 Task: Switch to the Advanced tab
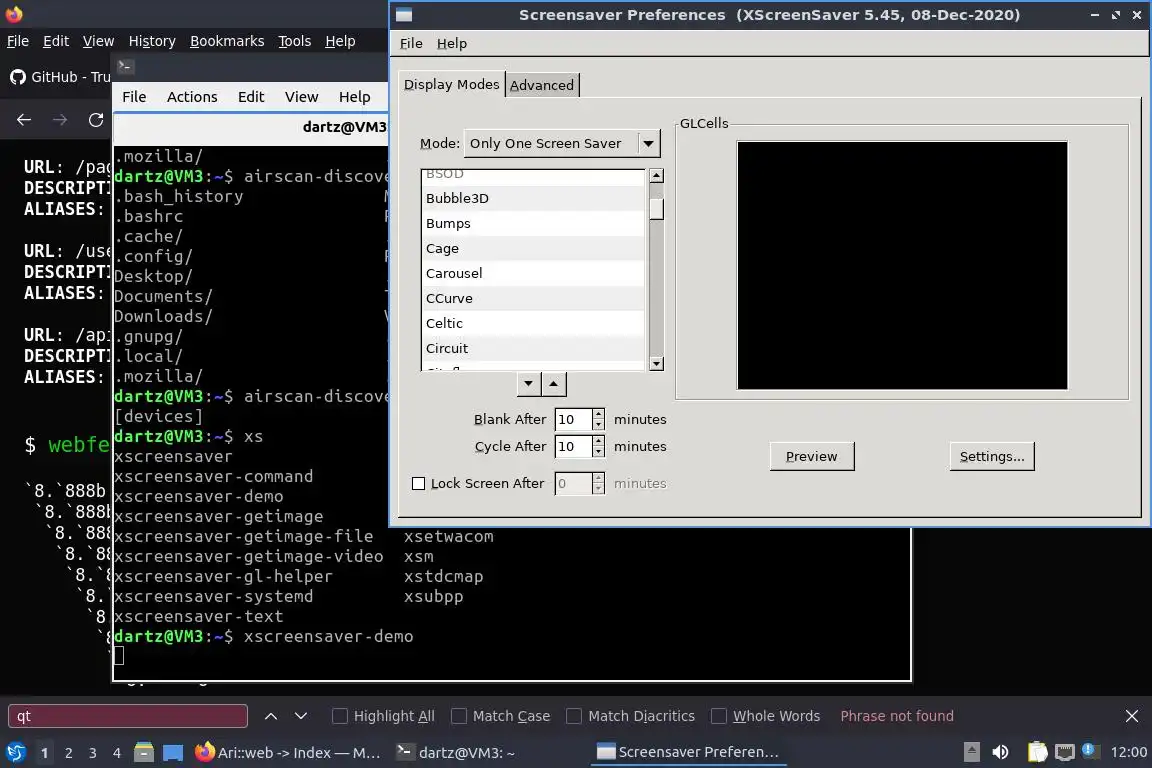coord(541,85)
